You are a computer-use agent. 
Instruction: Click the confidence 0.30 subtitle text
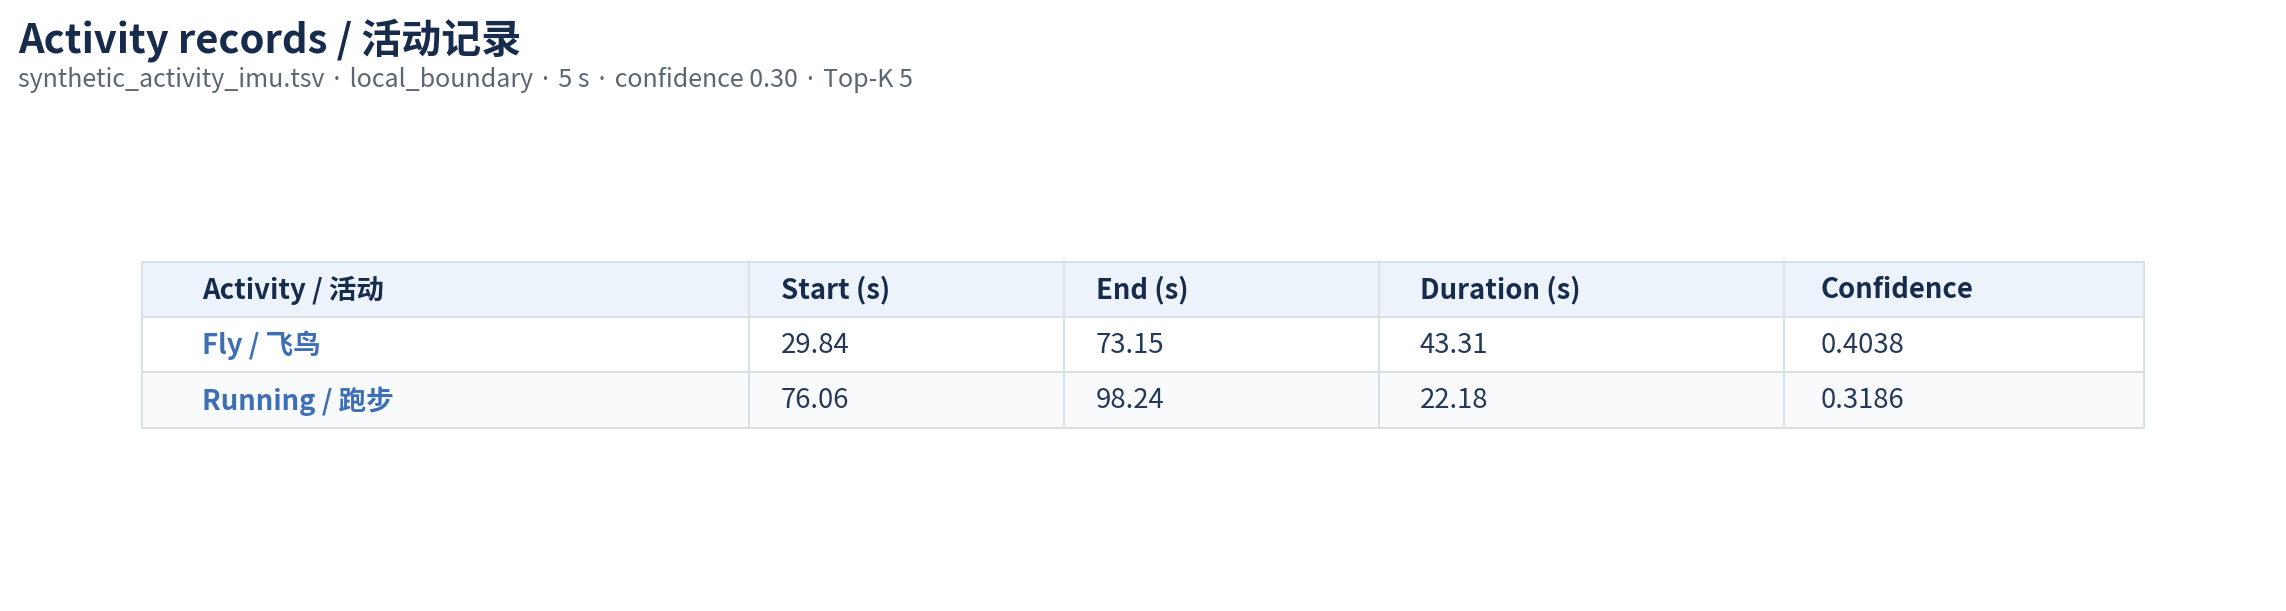706,79
